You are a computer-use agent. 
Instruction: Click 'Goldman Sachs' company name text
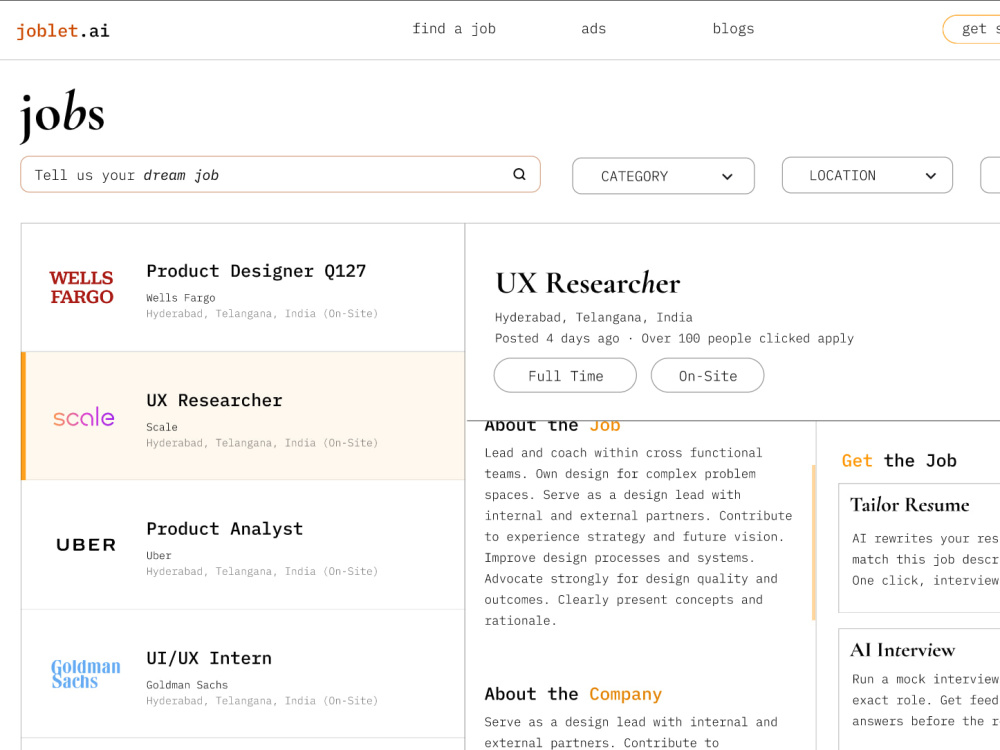tap(187, 685)
